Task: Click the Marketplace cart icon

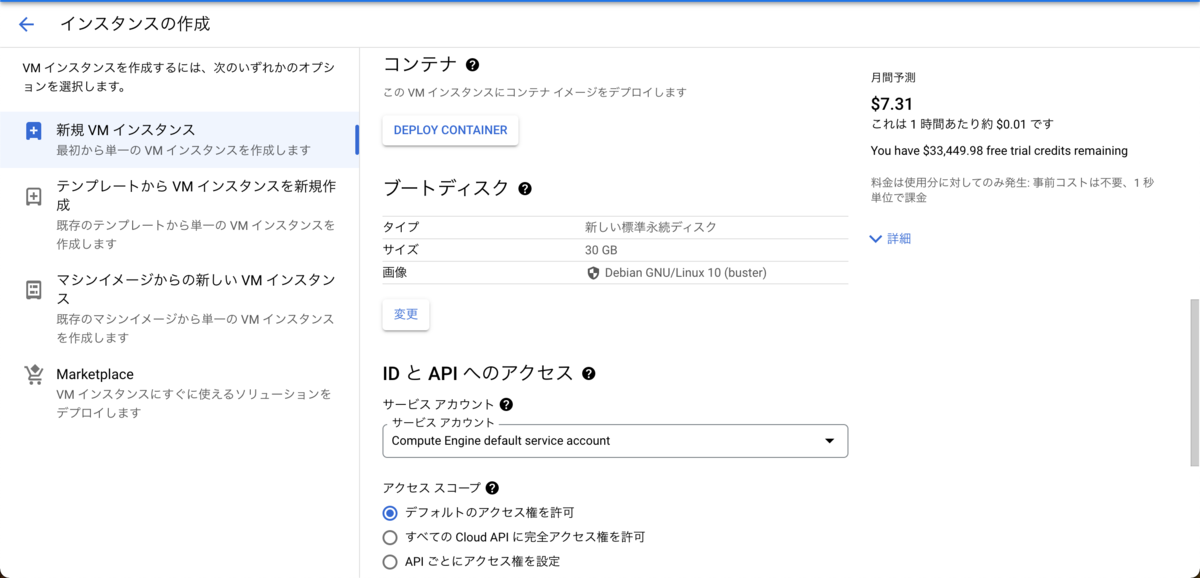Action: coord(34,375)
